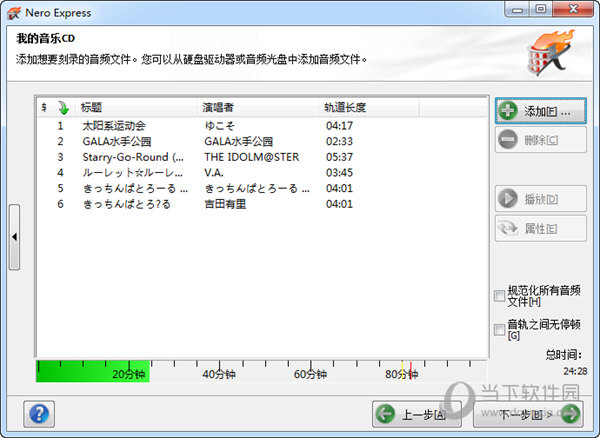Select track 6 きっちんぱとろ?る
600x438 pixels.
pyautogui.click(x=127, y=204)
